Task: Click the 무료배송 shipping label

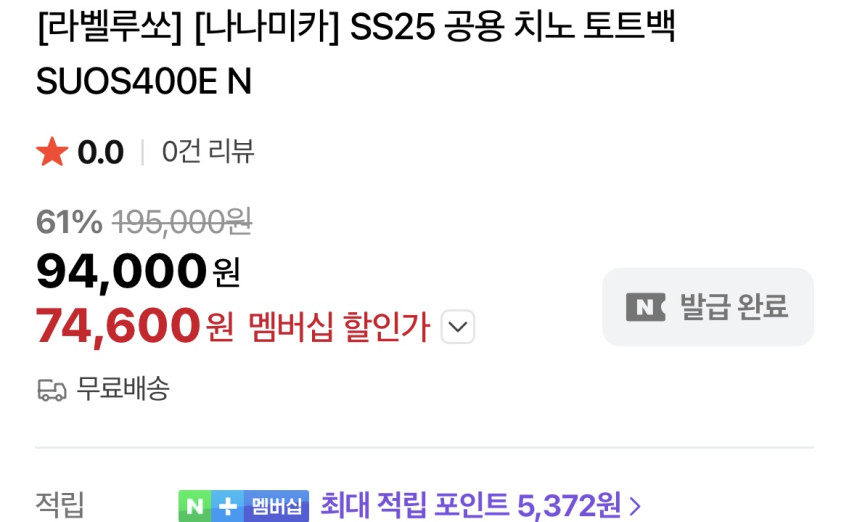Action: pyautogui.click(x=123, y=389)
